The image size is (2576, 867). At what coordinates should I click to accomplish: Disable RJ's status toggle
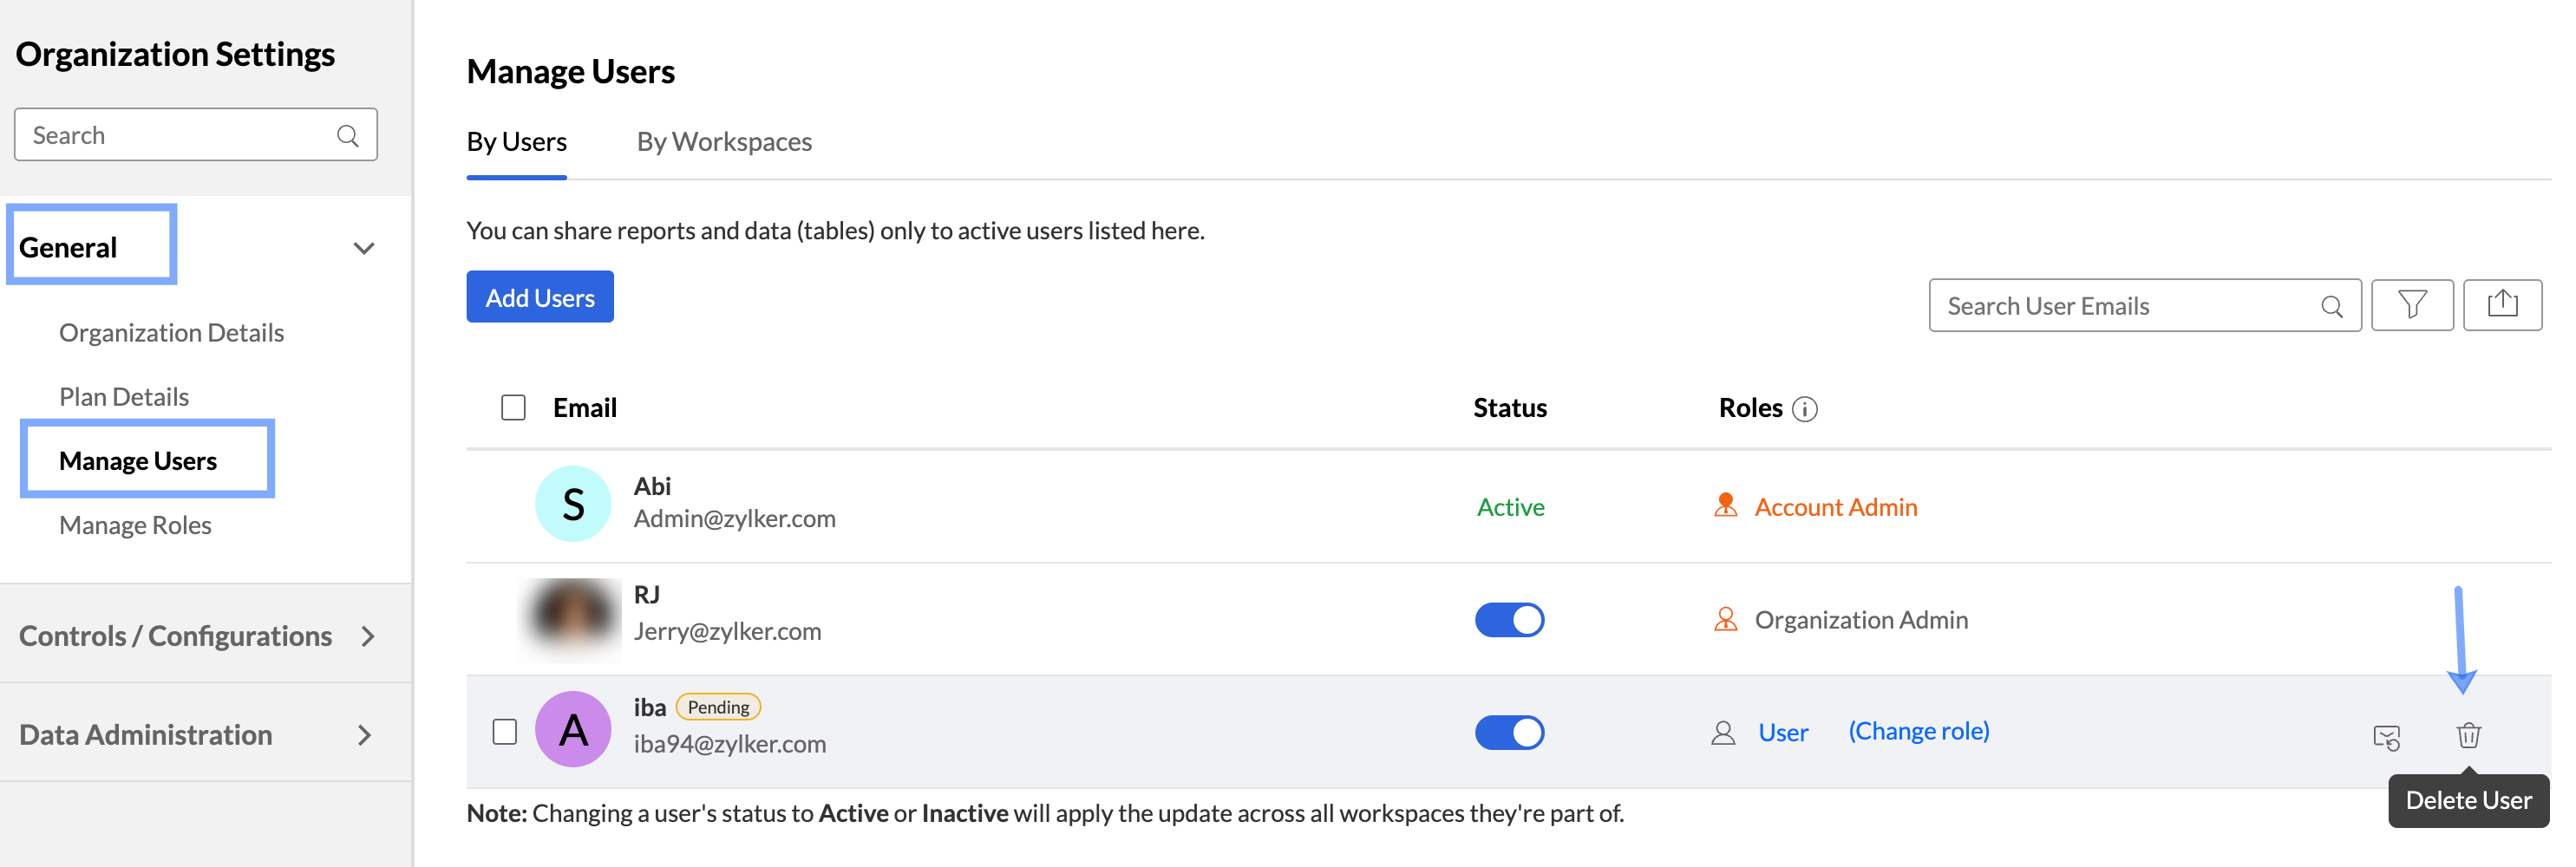pyautogui.click(x=1509, y=620)
